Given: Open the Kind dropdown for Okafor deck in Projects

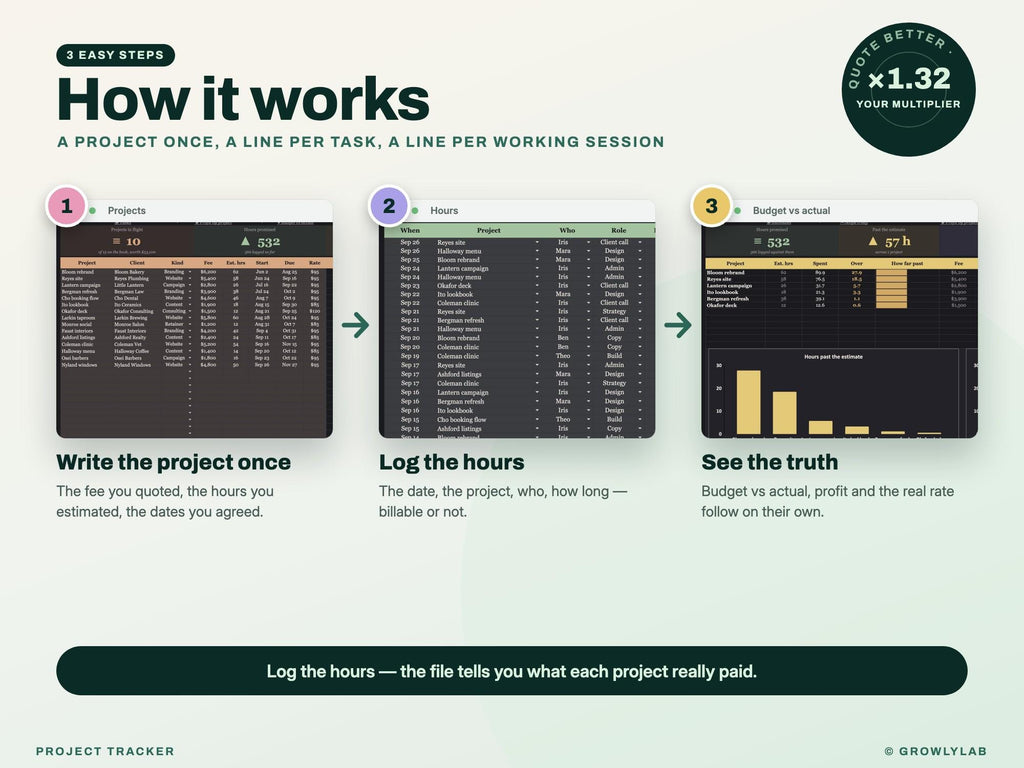Looking at the screenshot, I should pos(190,312).
